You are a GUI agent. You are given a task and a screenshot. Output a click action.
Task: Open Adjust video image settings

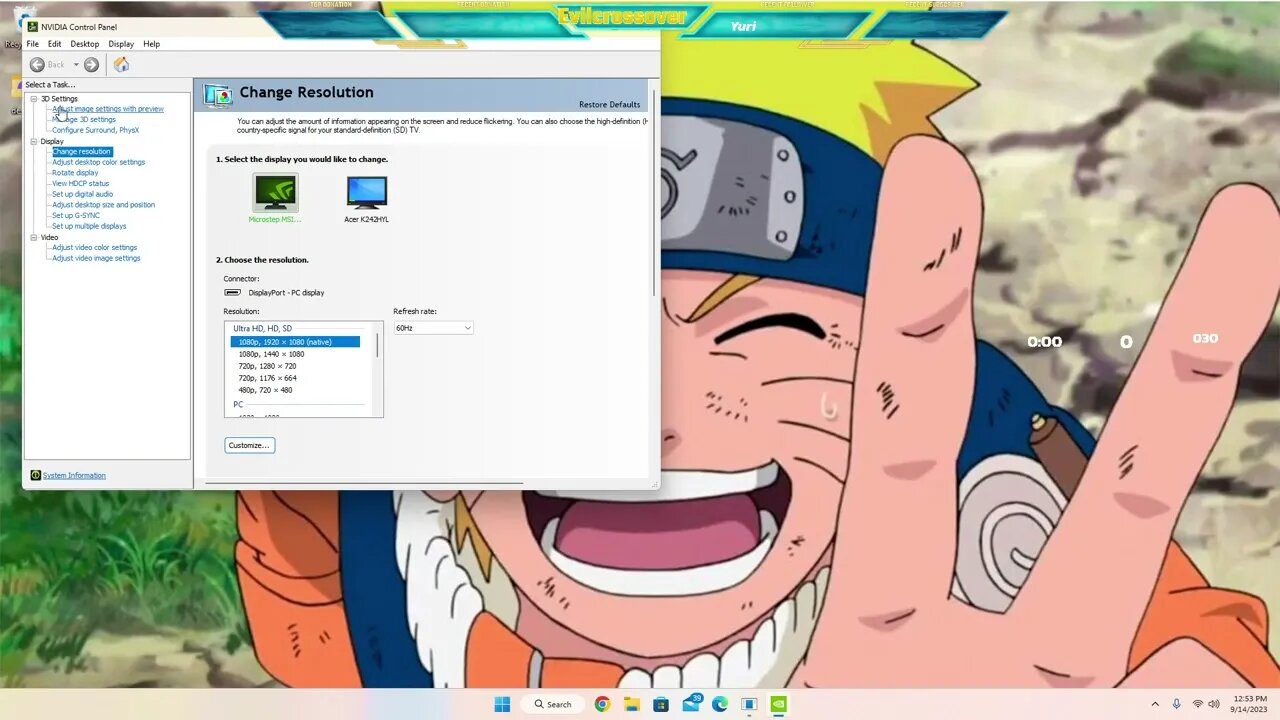(x=96, y=258)
